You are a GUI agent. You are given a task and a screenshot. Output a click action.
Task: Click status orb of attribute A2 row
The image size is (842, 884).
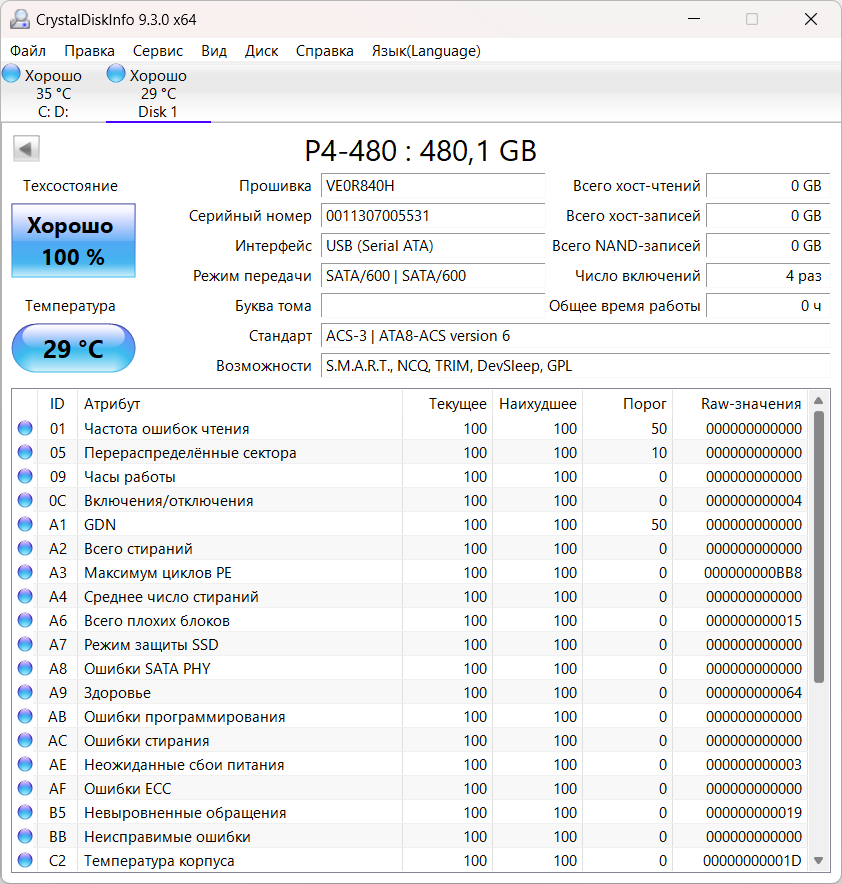pos(25,548)
